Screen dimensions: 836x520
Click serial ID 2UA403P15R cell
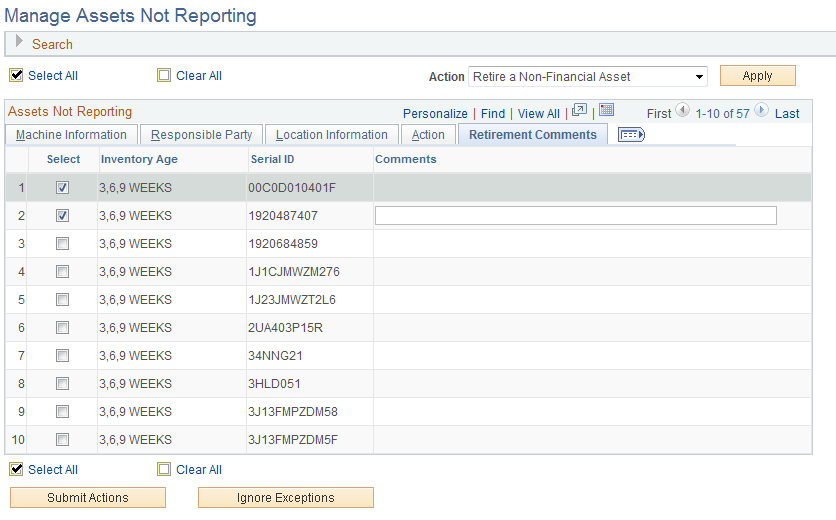pos(285,327)
